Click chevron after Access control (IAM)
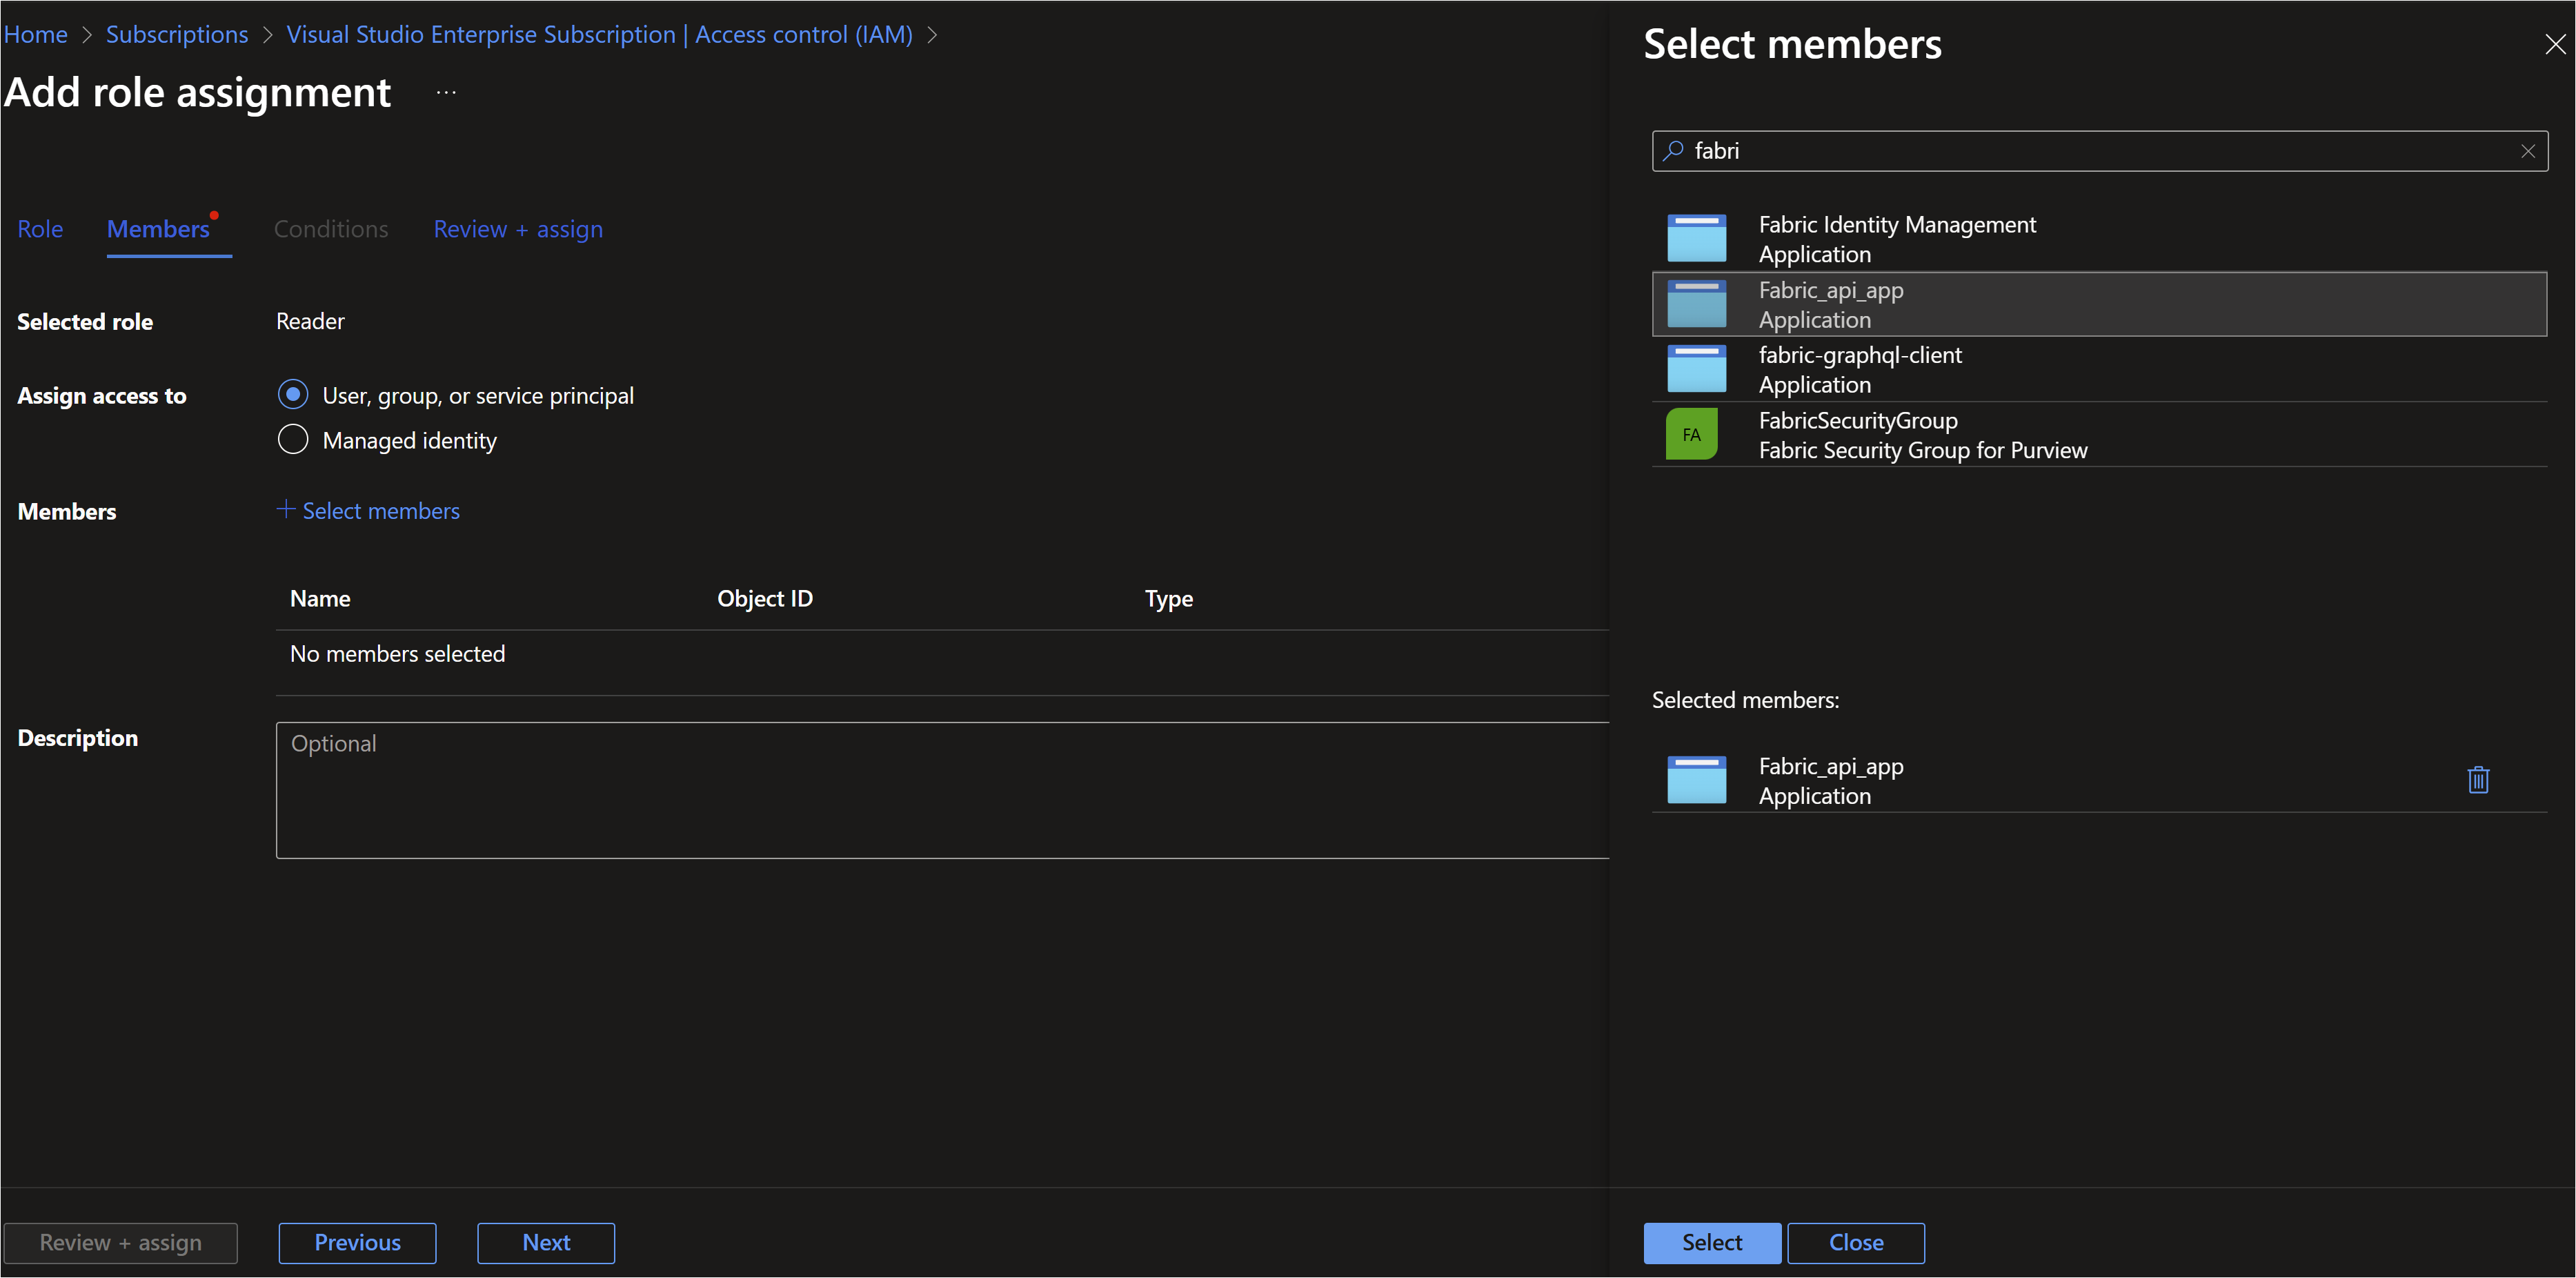Screen dimensions: 2576x1278 tap(932, 35)
